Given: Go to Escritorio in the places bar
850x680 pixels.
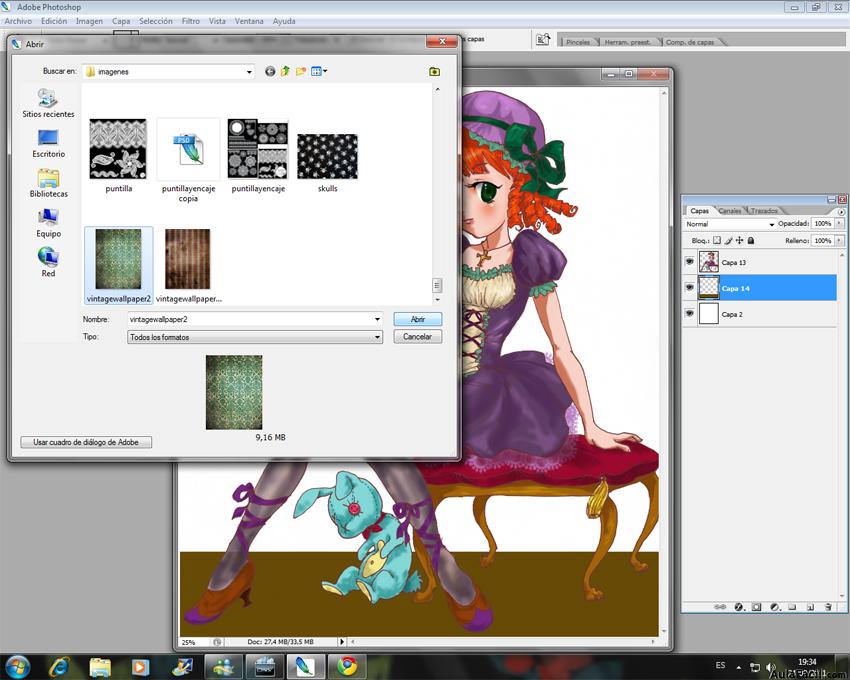Looking at the screenshot, I should point(48,143).
